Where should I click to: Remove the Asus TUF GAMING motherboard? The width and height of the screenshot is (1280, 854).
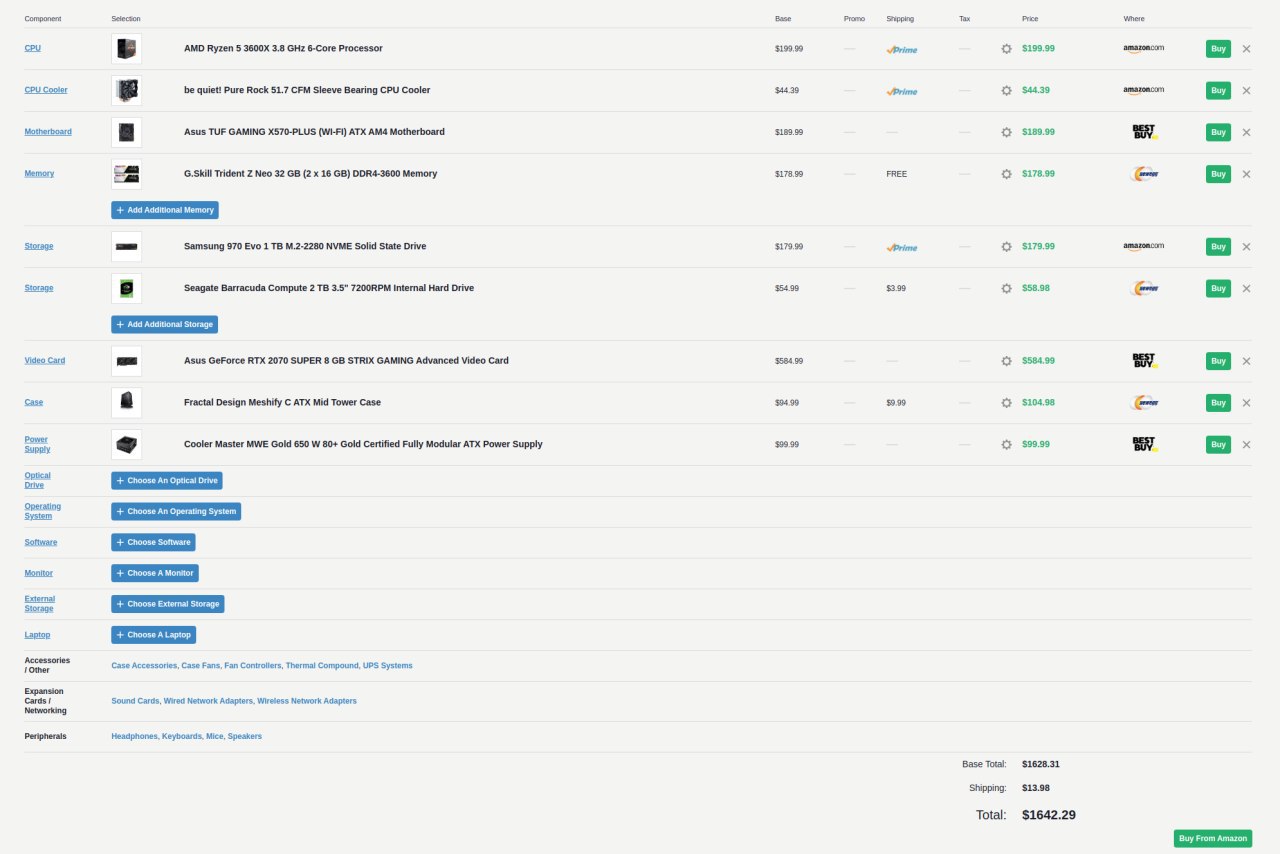click(x=1246, y=132)
